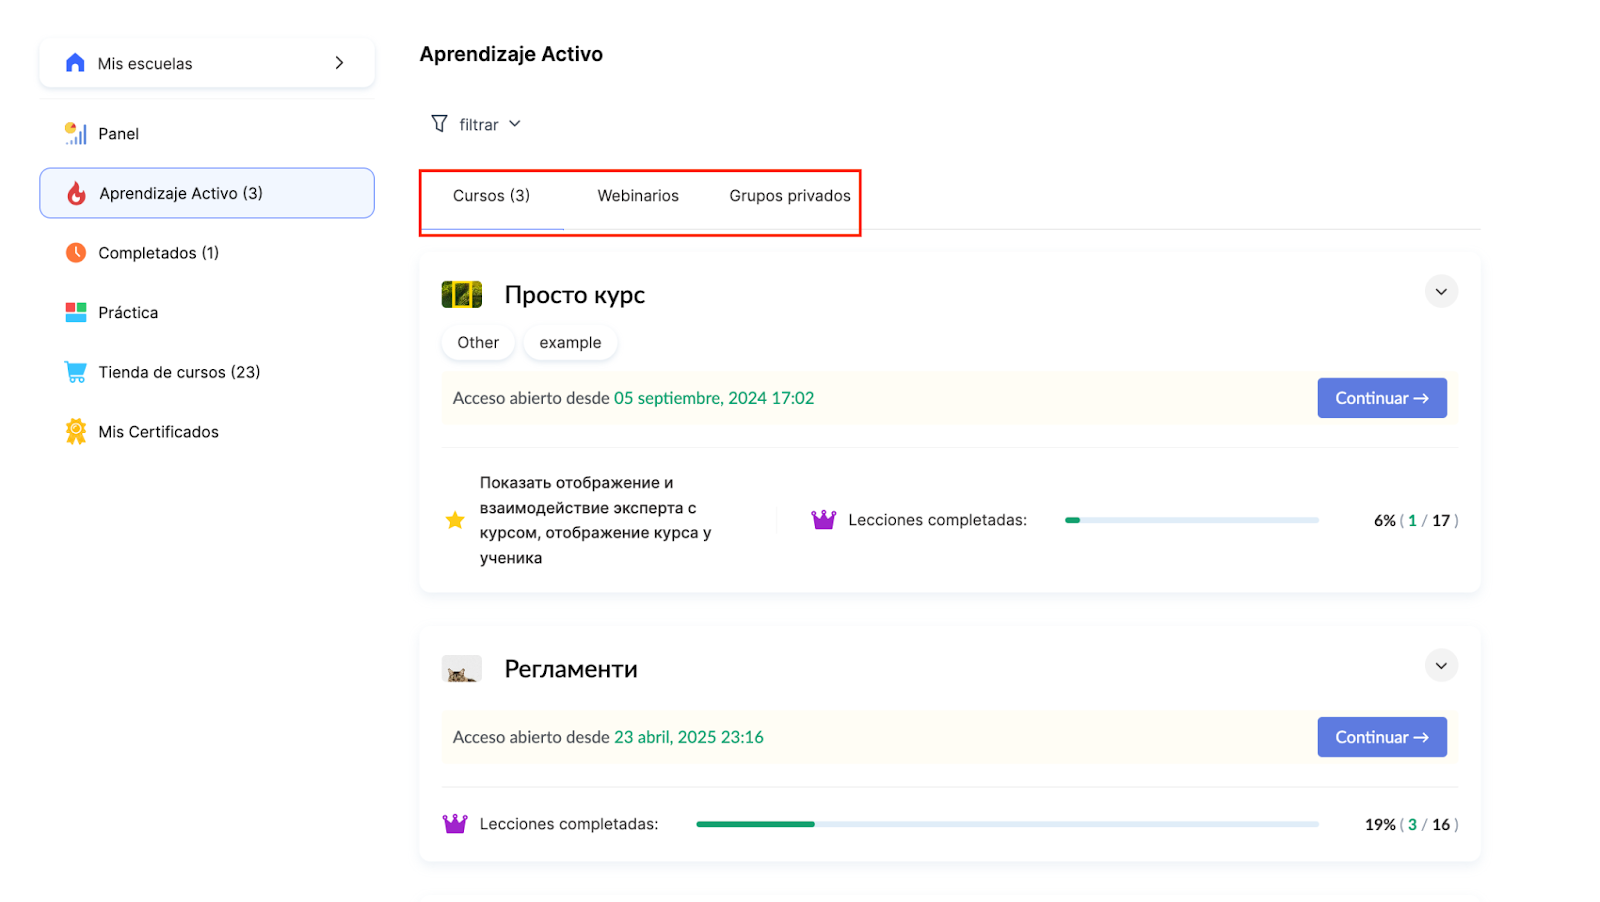Viewport: 1600px width, 902px height.
Task: Select the Cursos (3) tab
Action: point(491,196)
